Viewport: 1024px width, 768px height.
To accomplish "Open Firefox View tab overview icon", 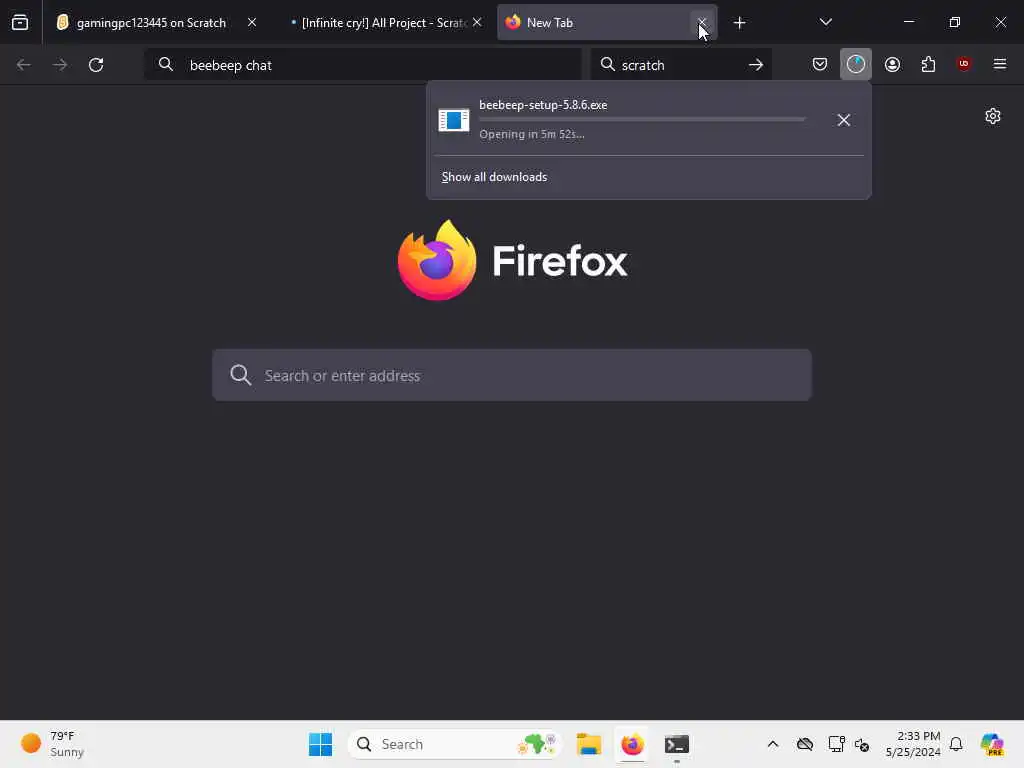I will 20,23.
